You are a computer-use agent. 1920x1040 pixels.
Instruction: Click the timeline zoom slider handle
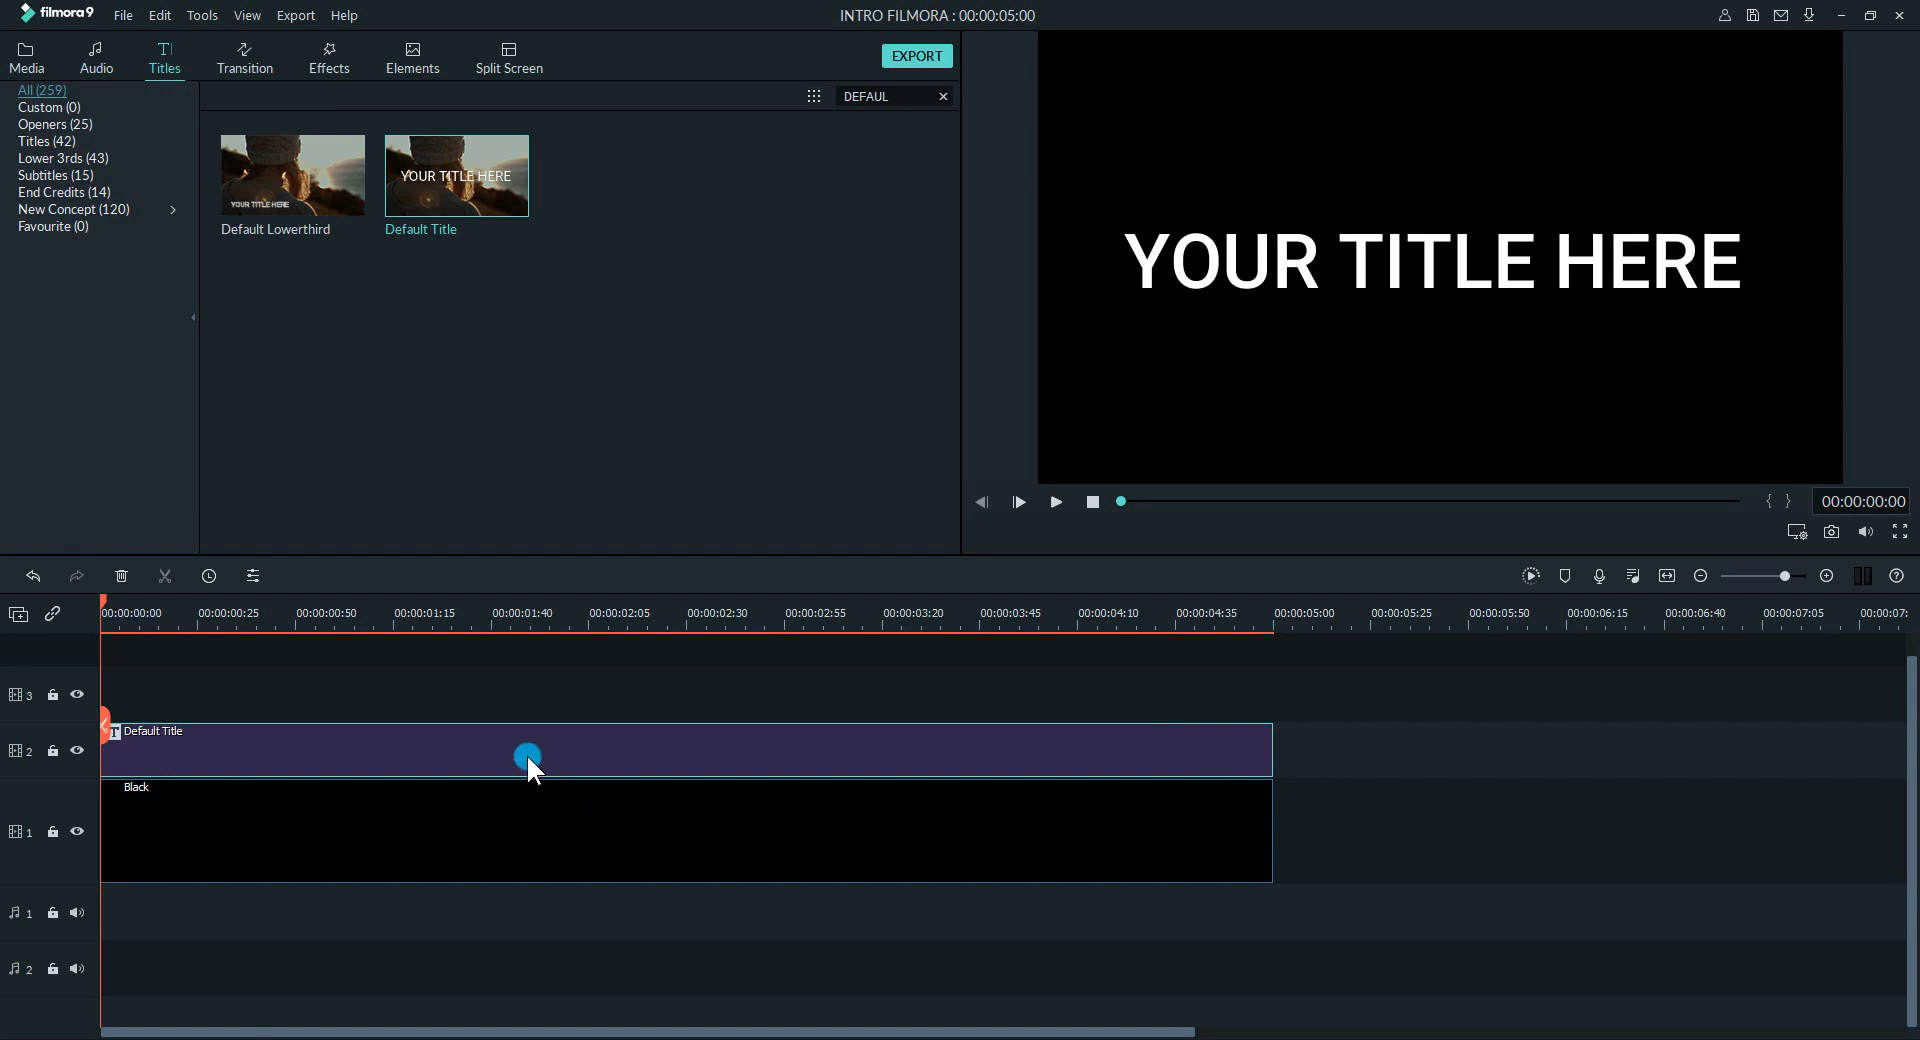tap(1784, 576)
